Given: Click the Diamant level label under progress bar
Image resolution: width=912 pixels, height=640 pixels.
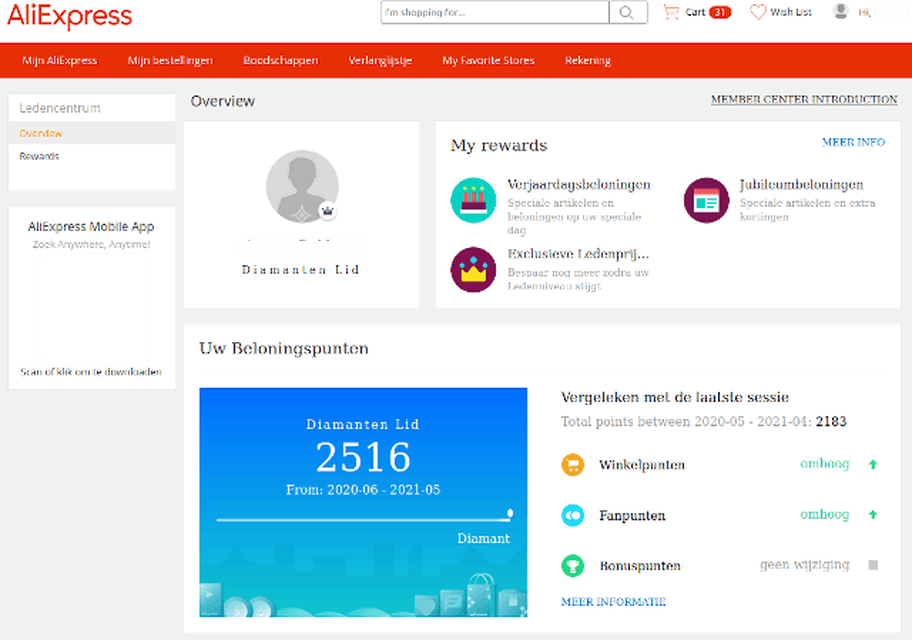Looking at the screenshot, I should (x=483, y=539).
